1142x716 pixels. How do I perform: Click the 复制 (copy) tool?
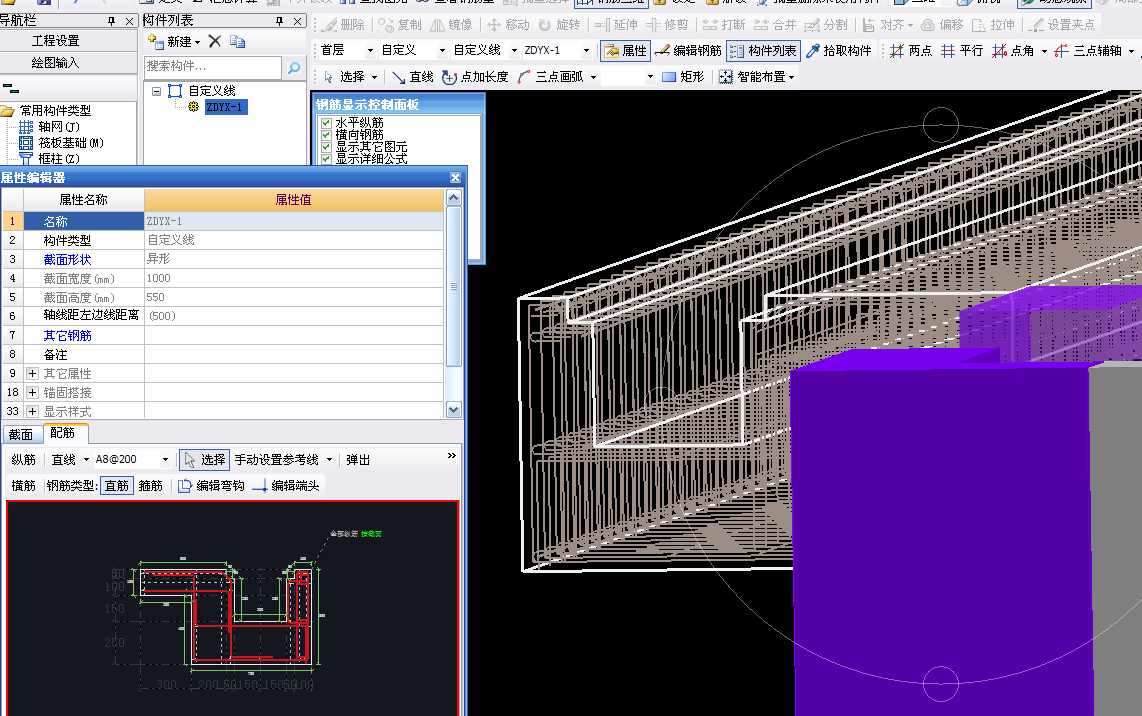(x=400, y=25)
